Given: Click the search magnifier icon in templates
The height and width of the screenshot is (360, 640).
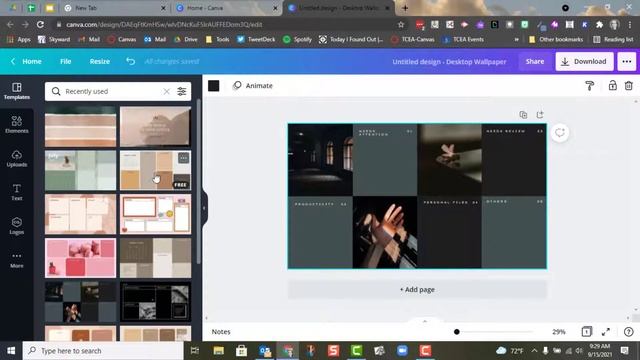Looking at the screenshot, I should pos(56,91).
